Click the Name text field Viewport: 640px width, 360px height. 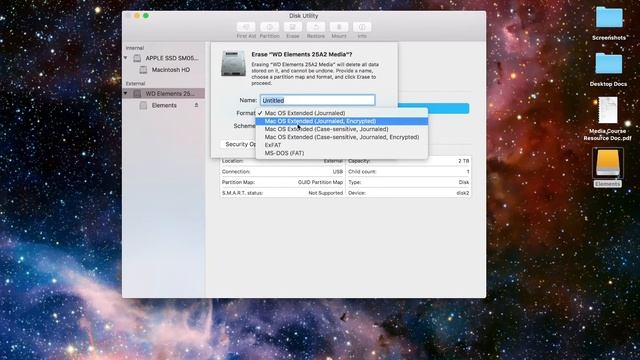point(318,100)
